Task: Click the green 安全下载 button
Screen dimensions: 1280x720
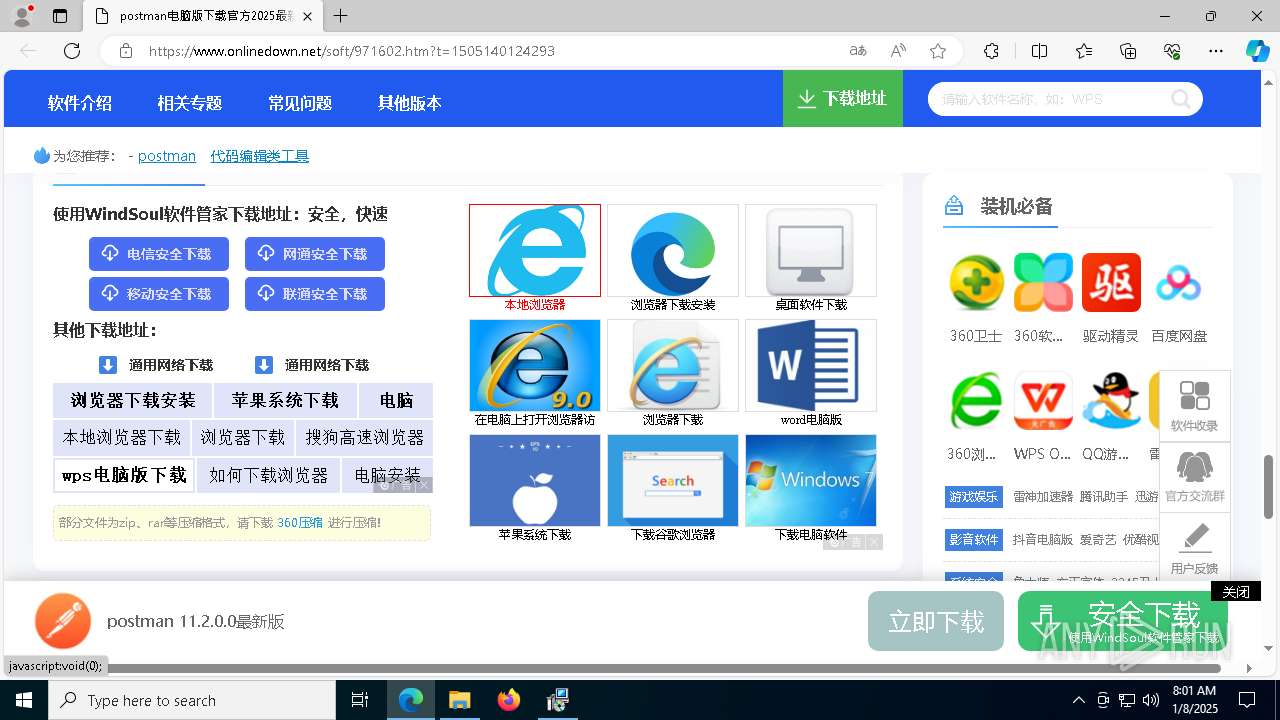Action: click(1123, 621)
